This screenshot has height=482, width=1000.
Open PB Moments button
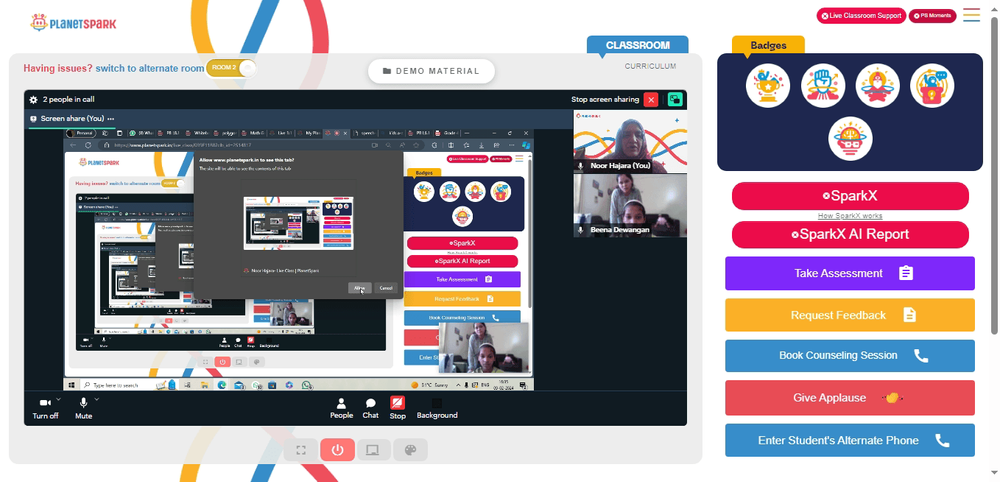point(932,16)
